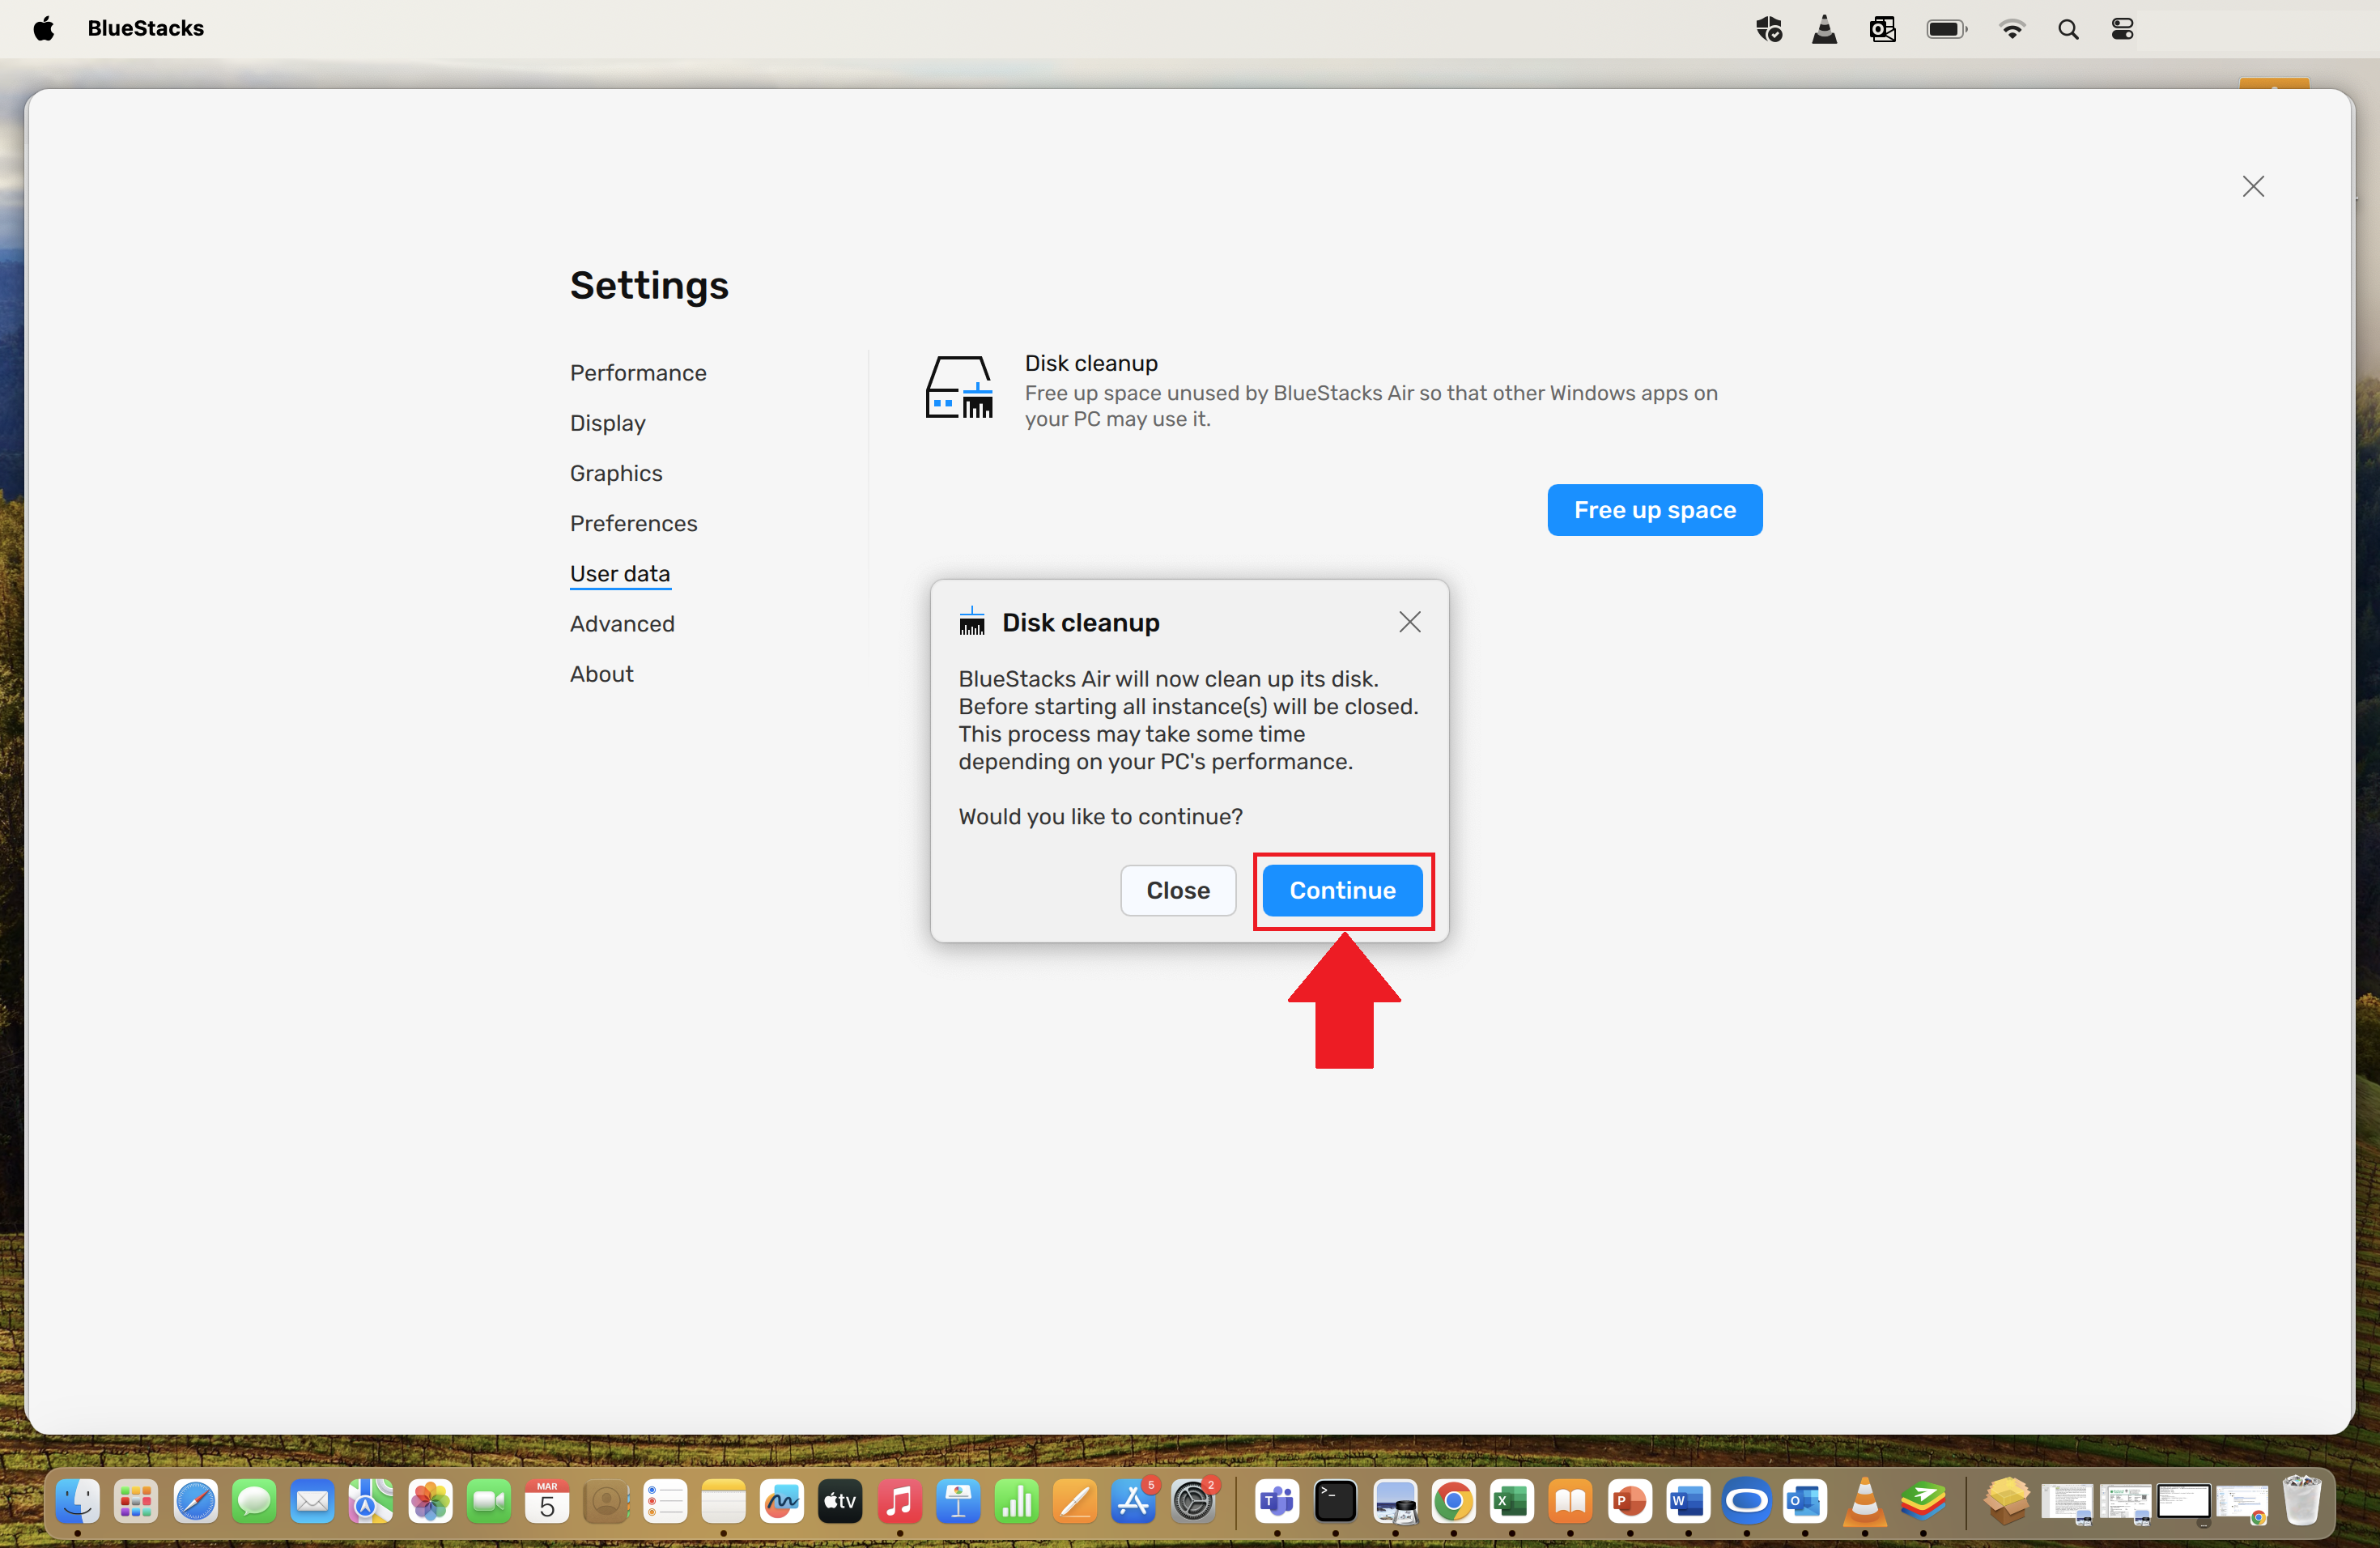
Task: Open Reminders from the dock
Action: click(665, 1501)
